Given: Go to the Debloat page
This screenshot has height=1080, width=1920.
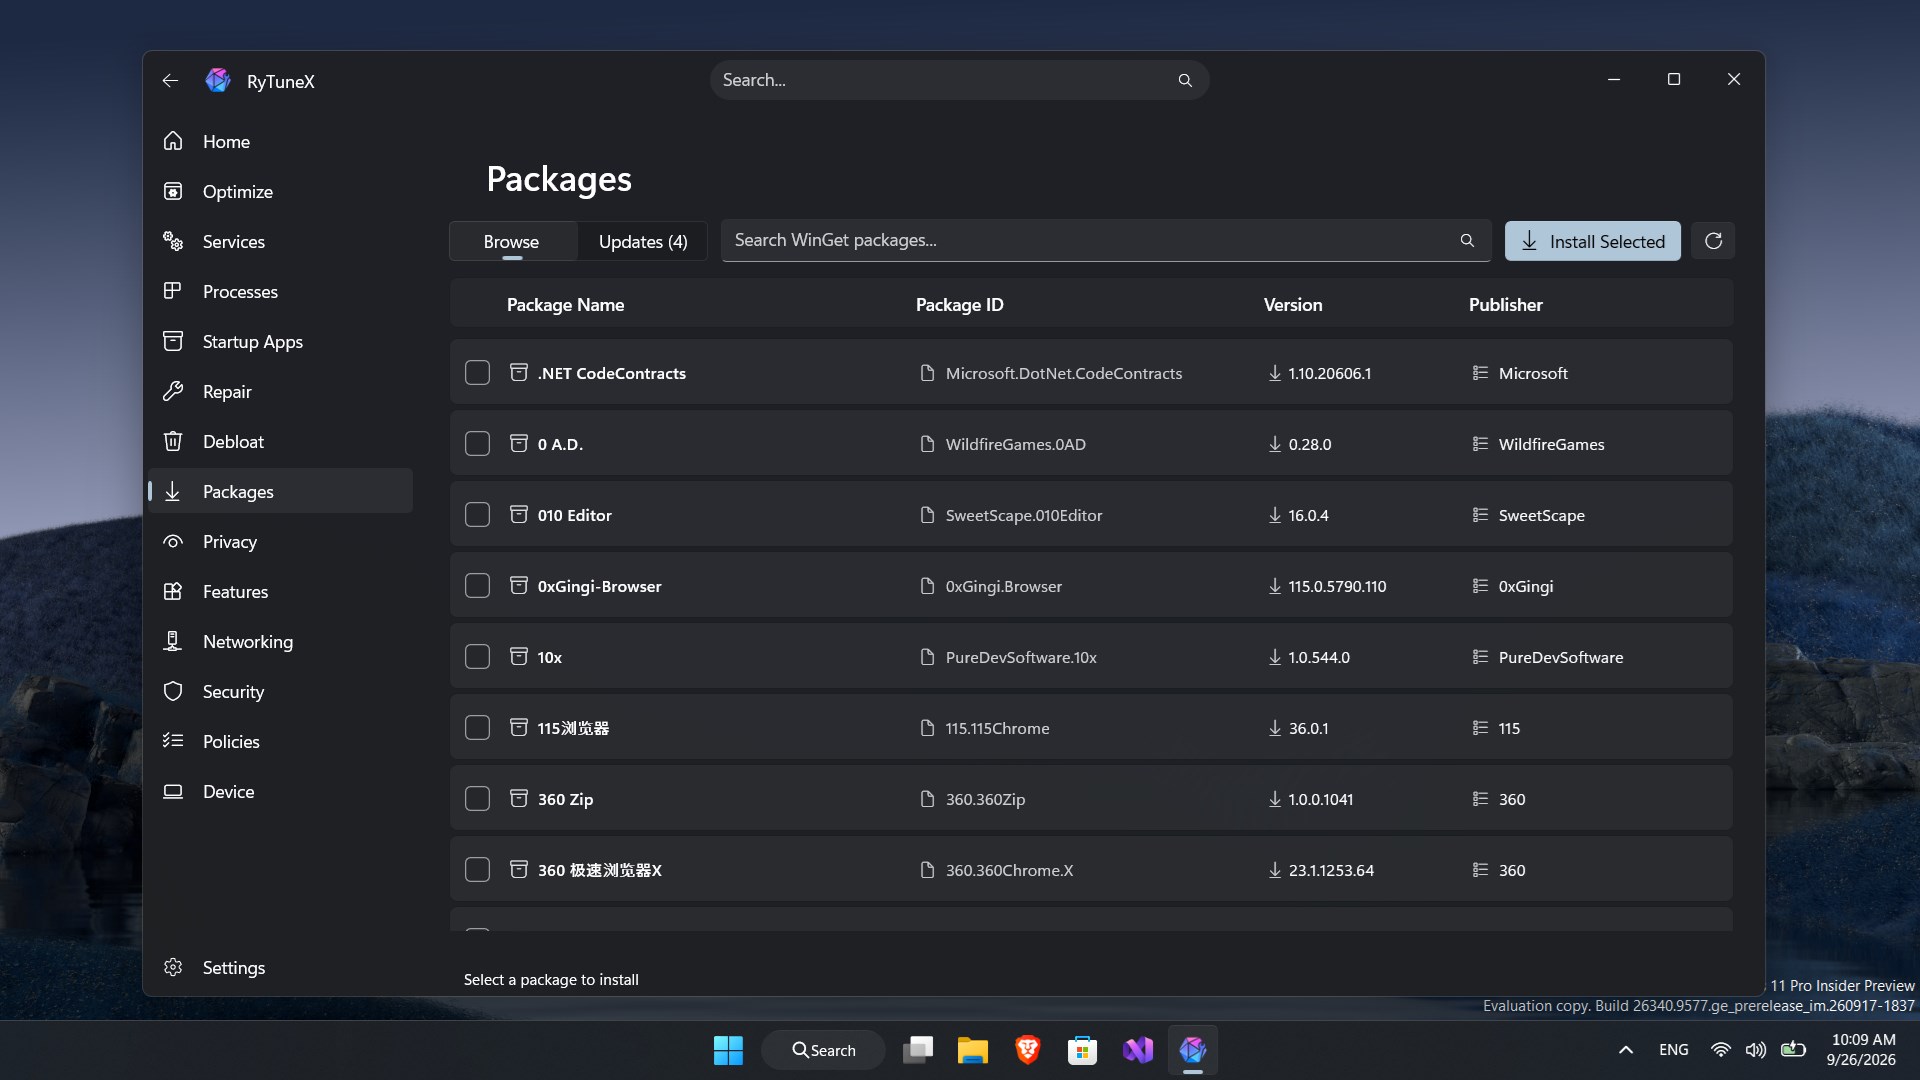Looking at the screenshot, I should point(280,441).
